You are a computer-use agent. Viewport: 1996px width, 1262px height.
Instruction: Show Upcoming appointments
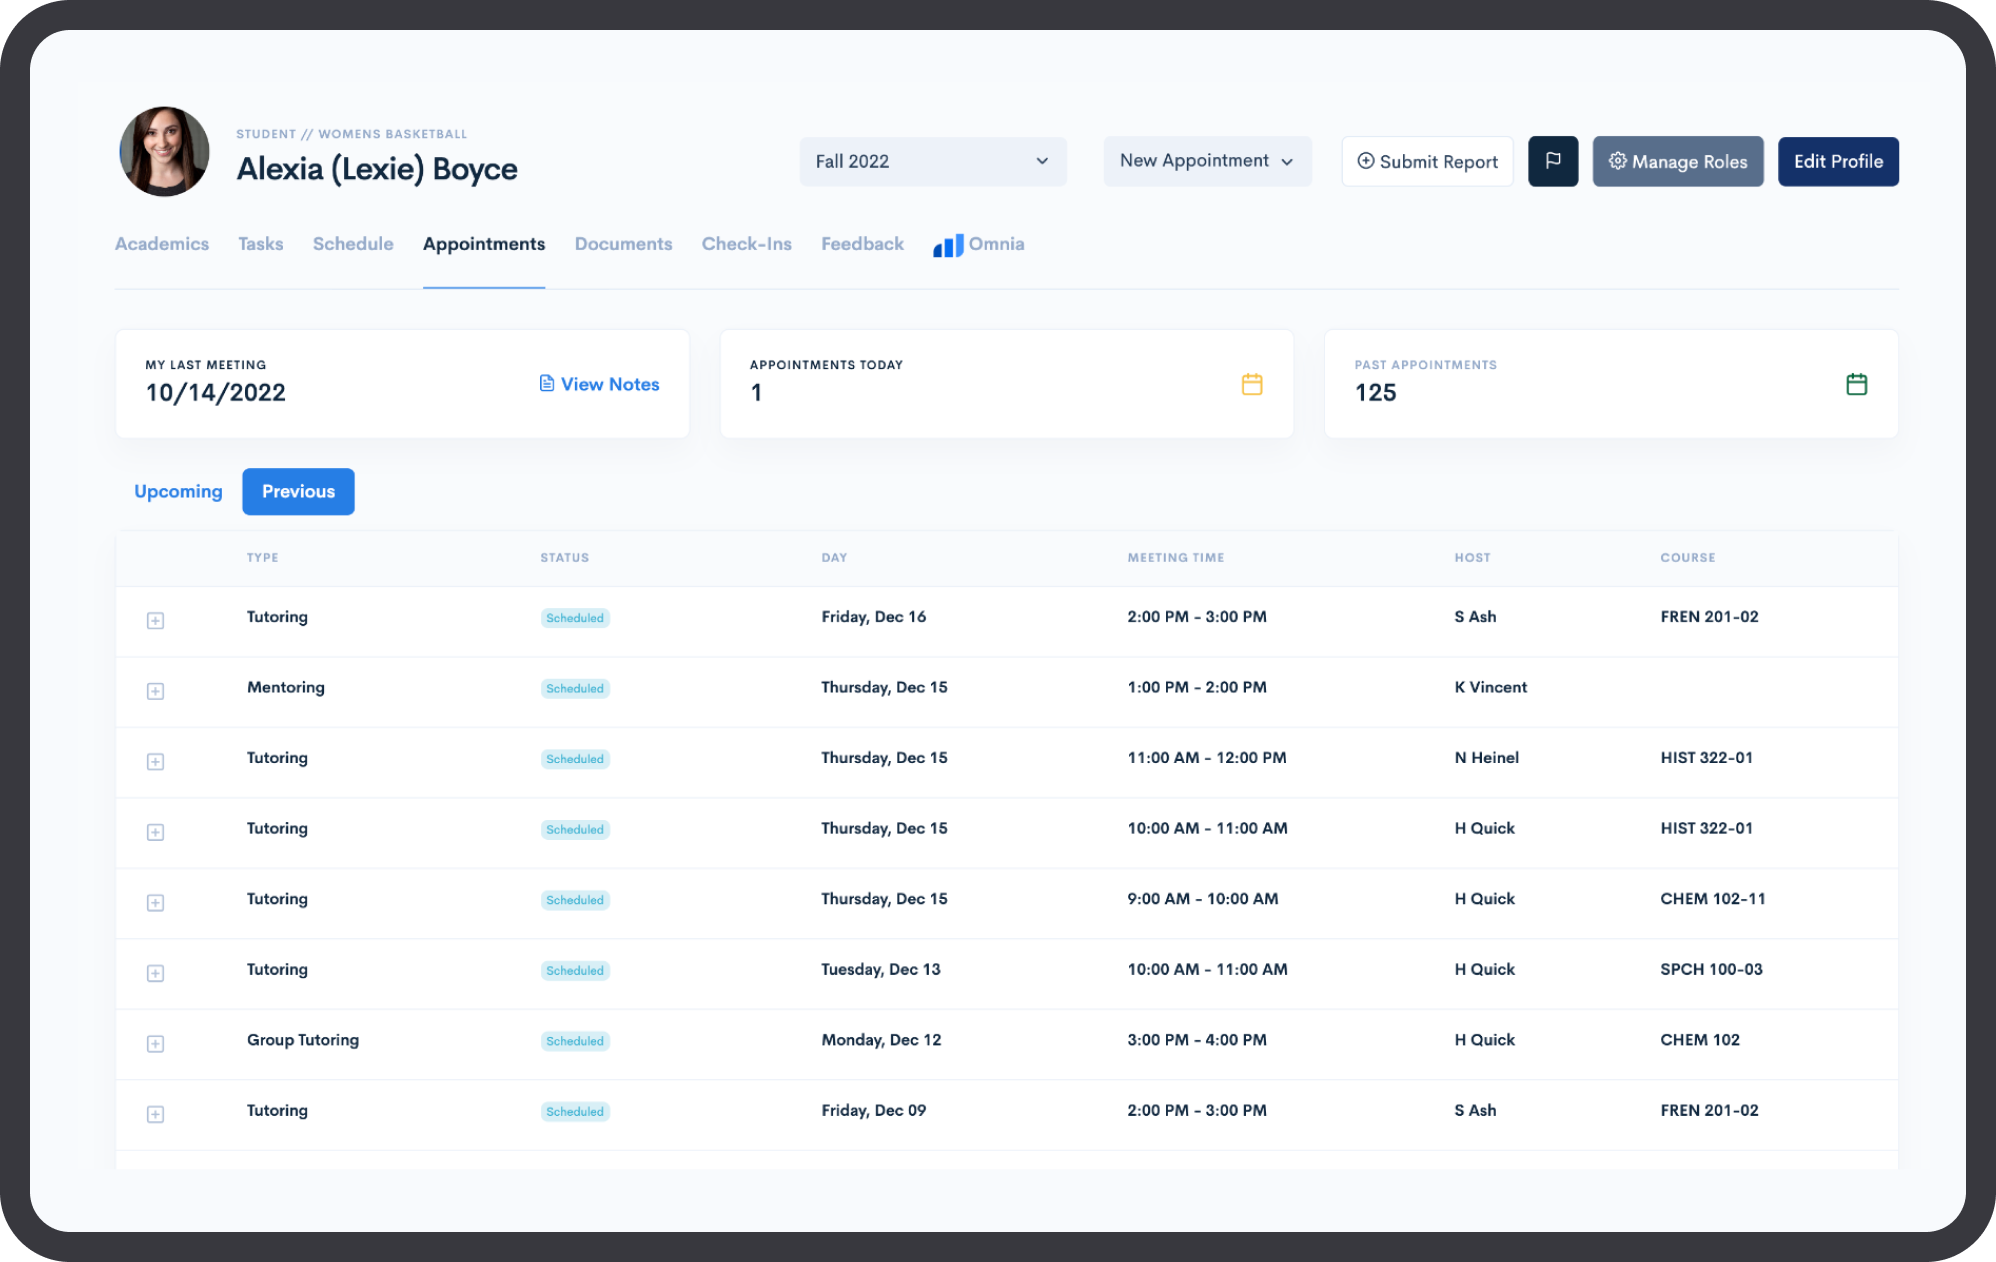178,491
